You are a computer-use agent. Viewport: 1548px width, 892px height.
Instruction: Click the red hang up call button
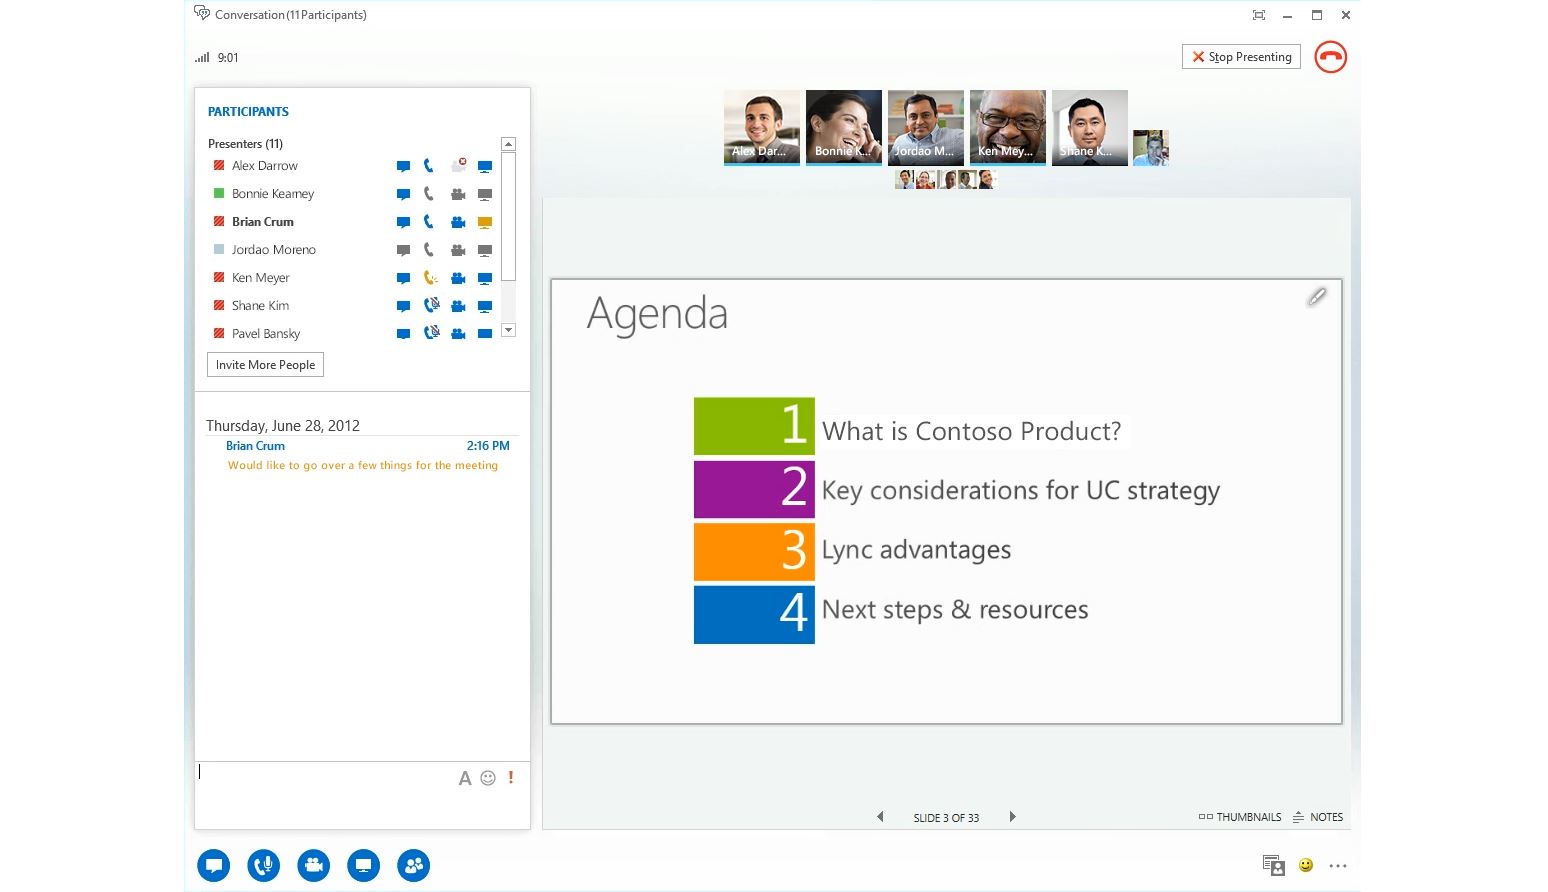pyautogui.click(x=1330, y=57)
